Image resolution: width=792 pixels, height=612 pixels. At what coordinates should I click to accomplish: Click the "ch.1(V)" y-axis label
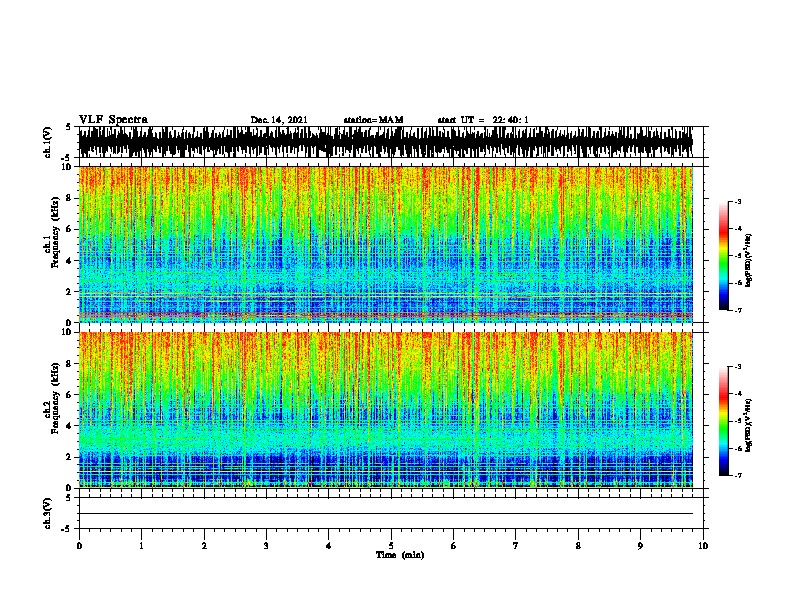tap(48, 142)
